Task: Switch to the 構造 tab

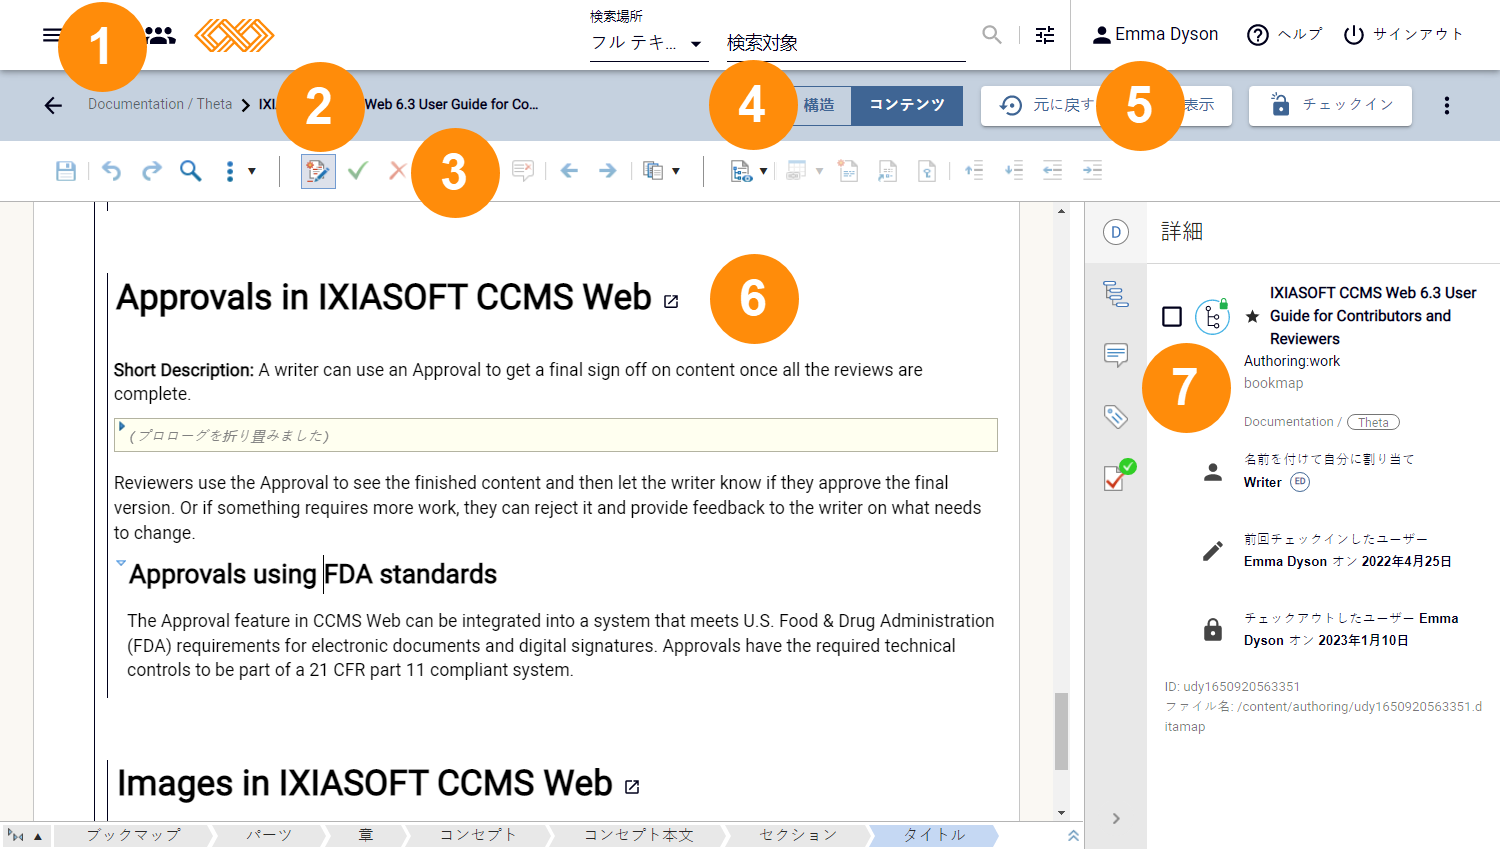Action: (x=819, y=105)
